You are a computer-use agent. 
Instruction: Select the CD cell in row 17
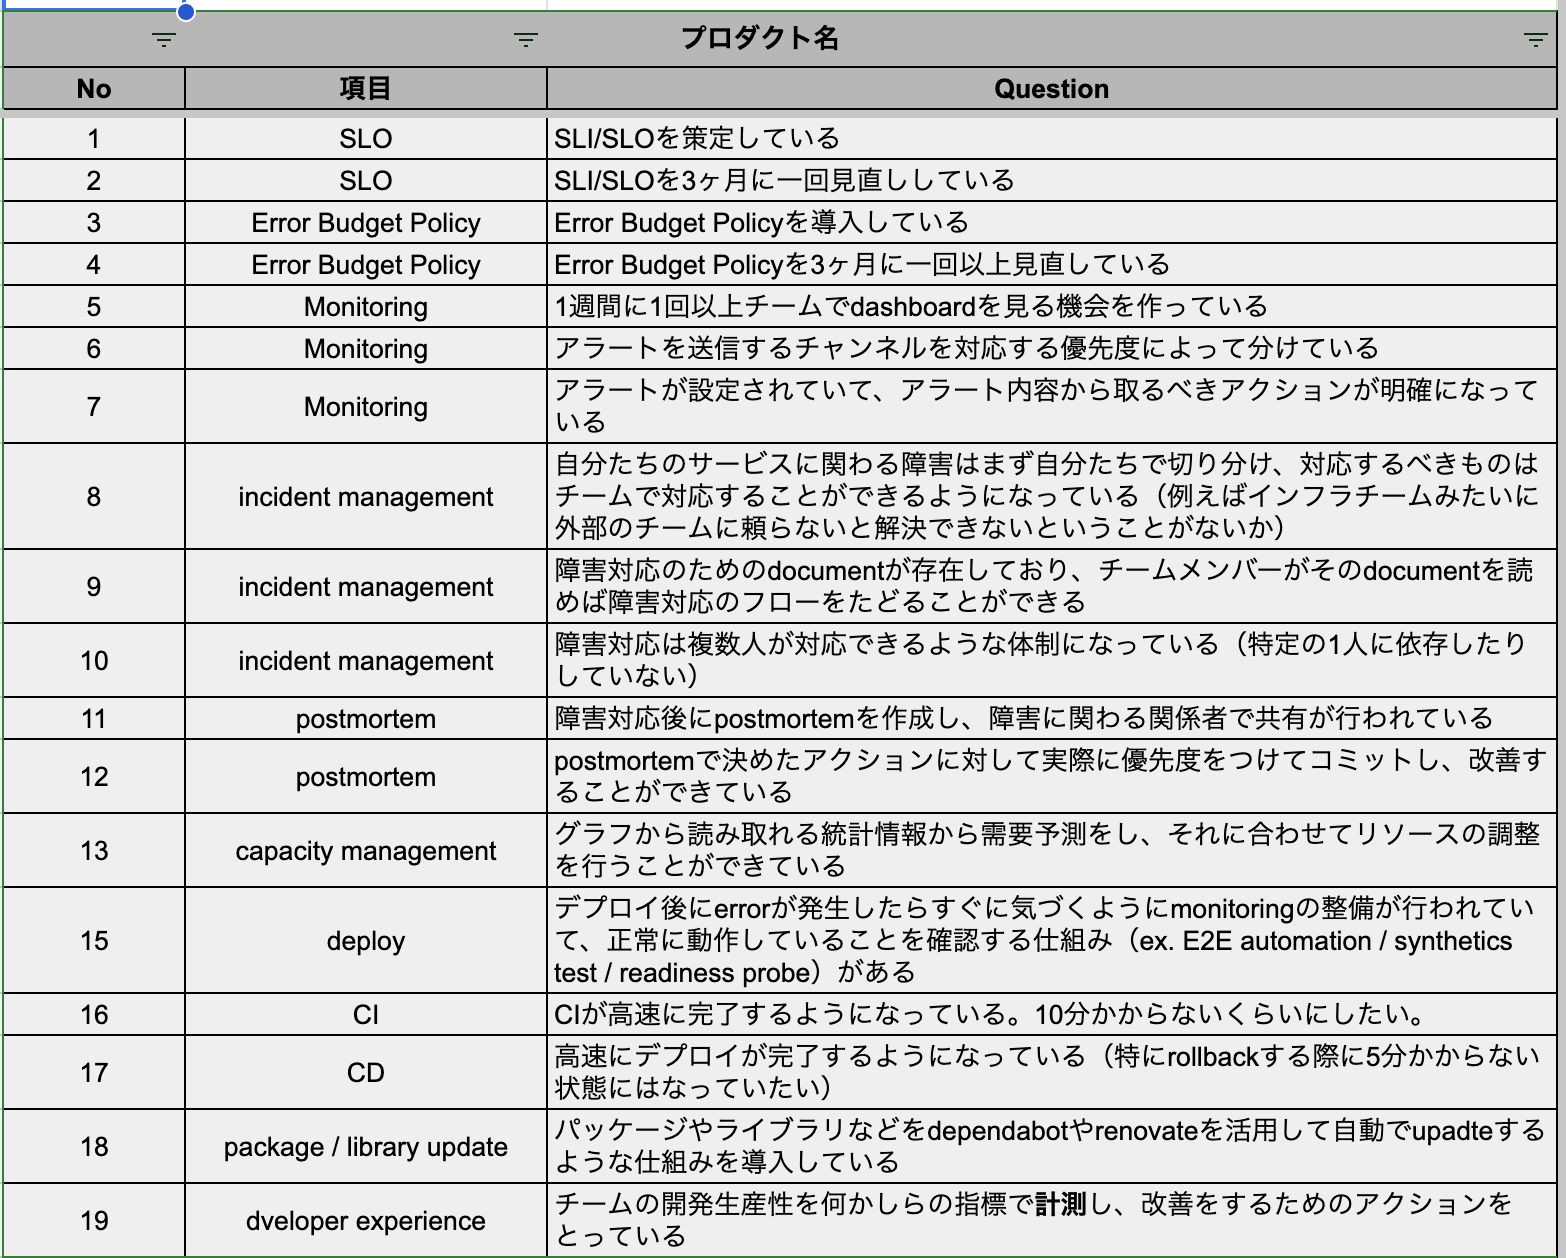366,1072
